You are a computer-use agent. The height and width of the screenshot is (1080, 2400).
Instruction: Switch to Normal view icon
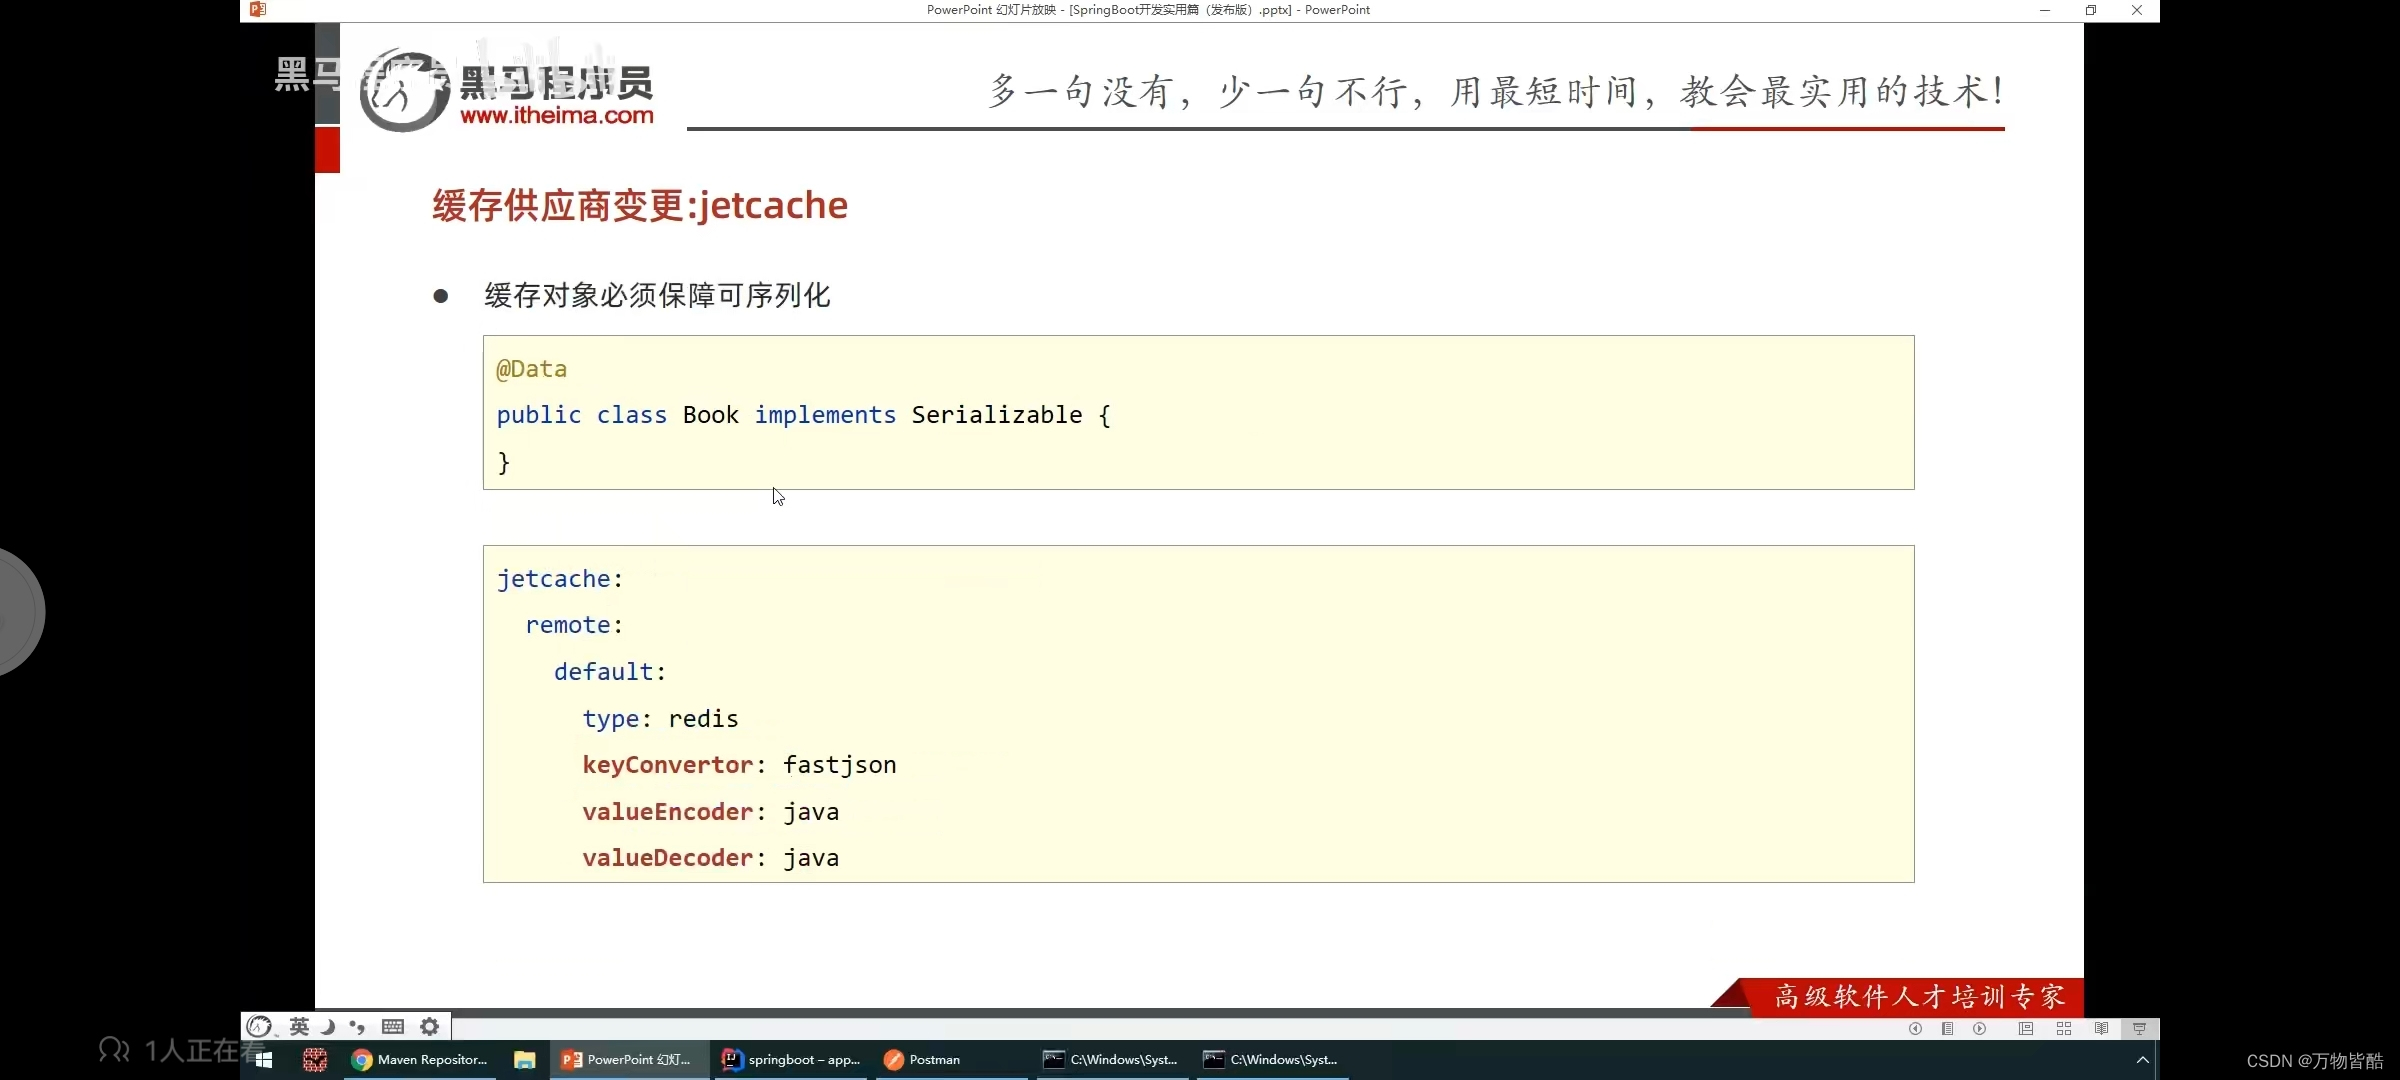(x=2026, y=1028)
